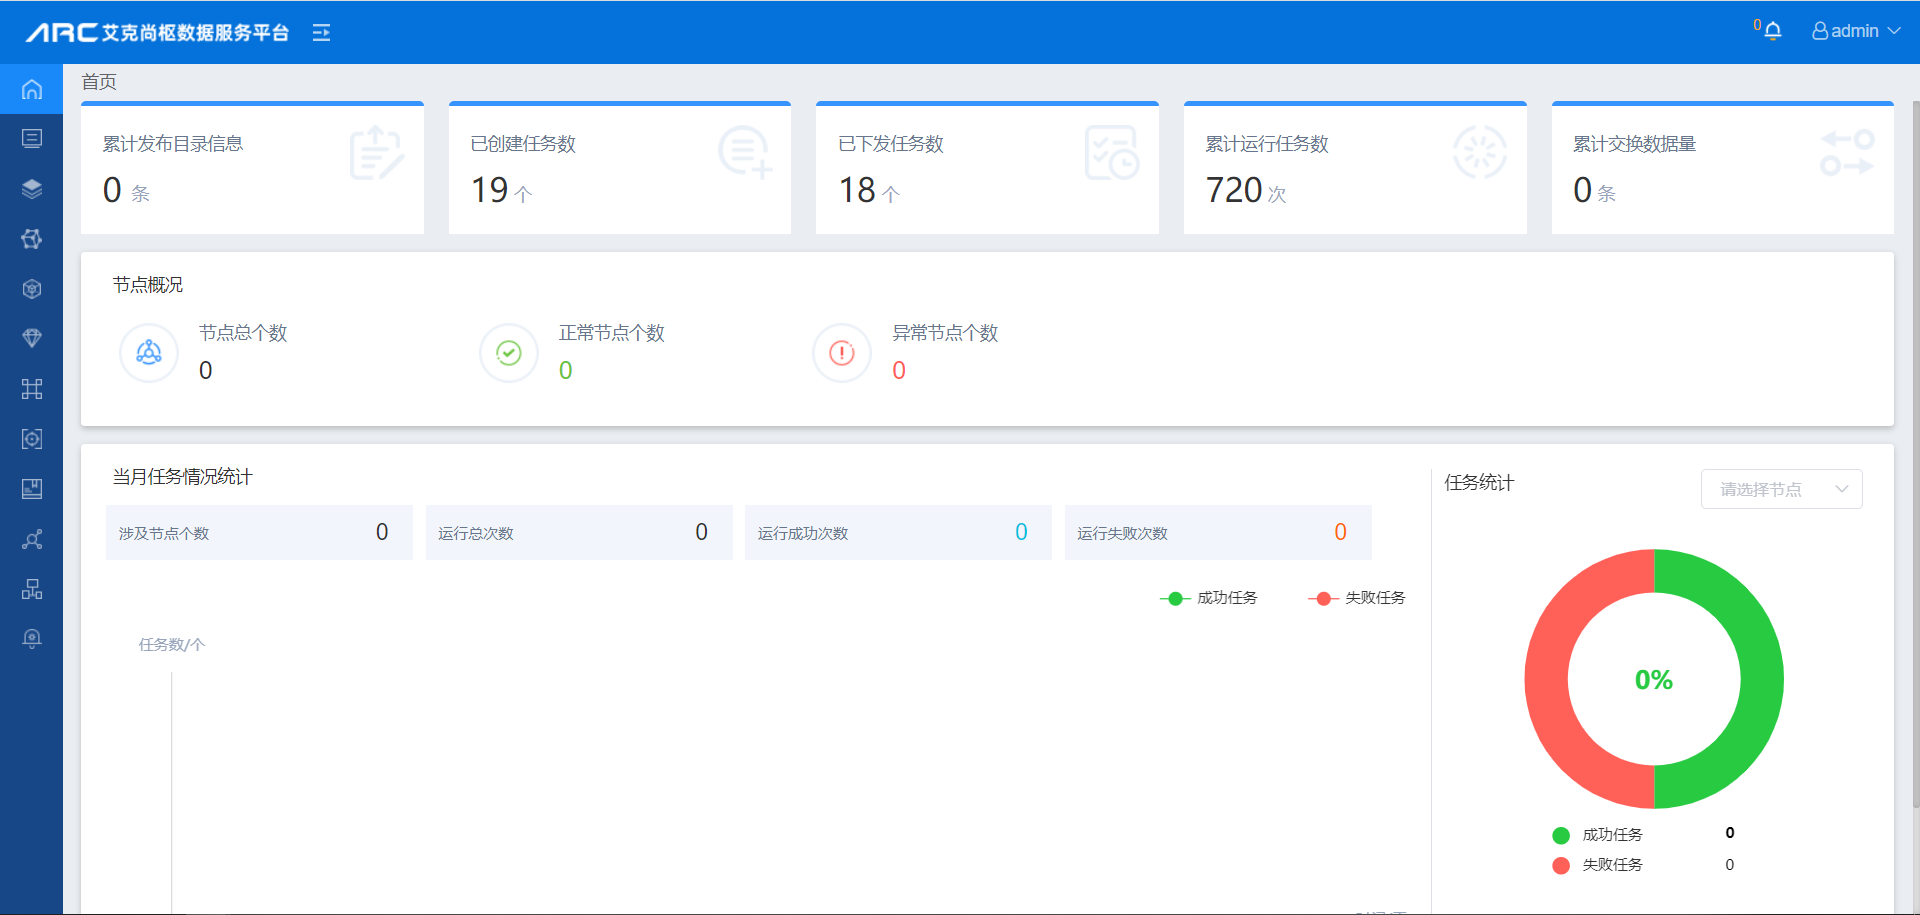Collapse the sidebar with the hamburger toggle
The image size is (1920, 915).
(321, 33)
